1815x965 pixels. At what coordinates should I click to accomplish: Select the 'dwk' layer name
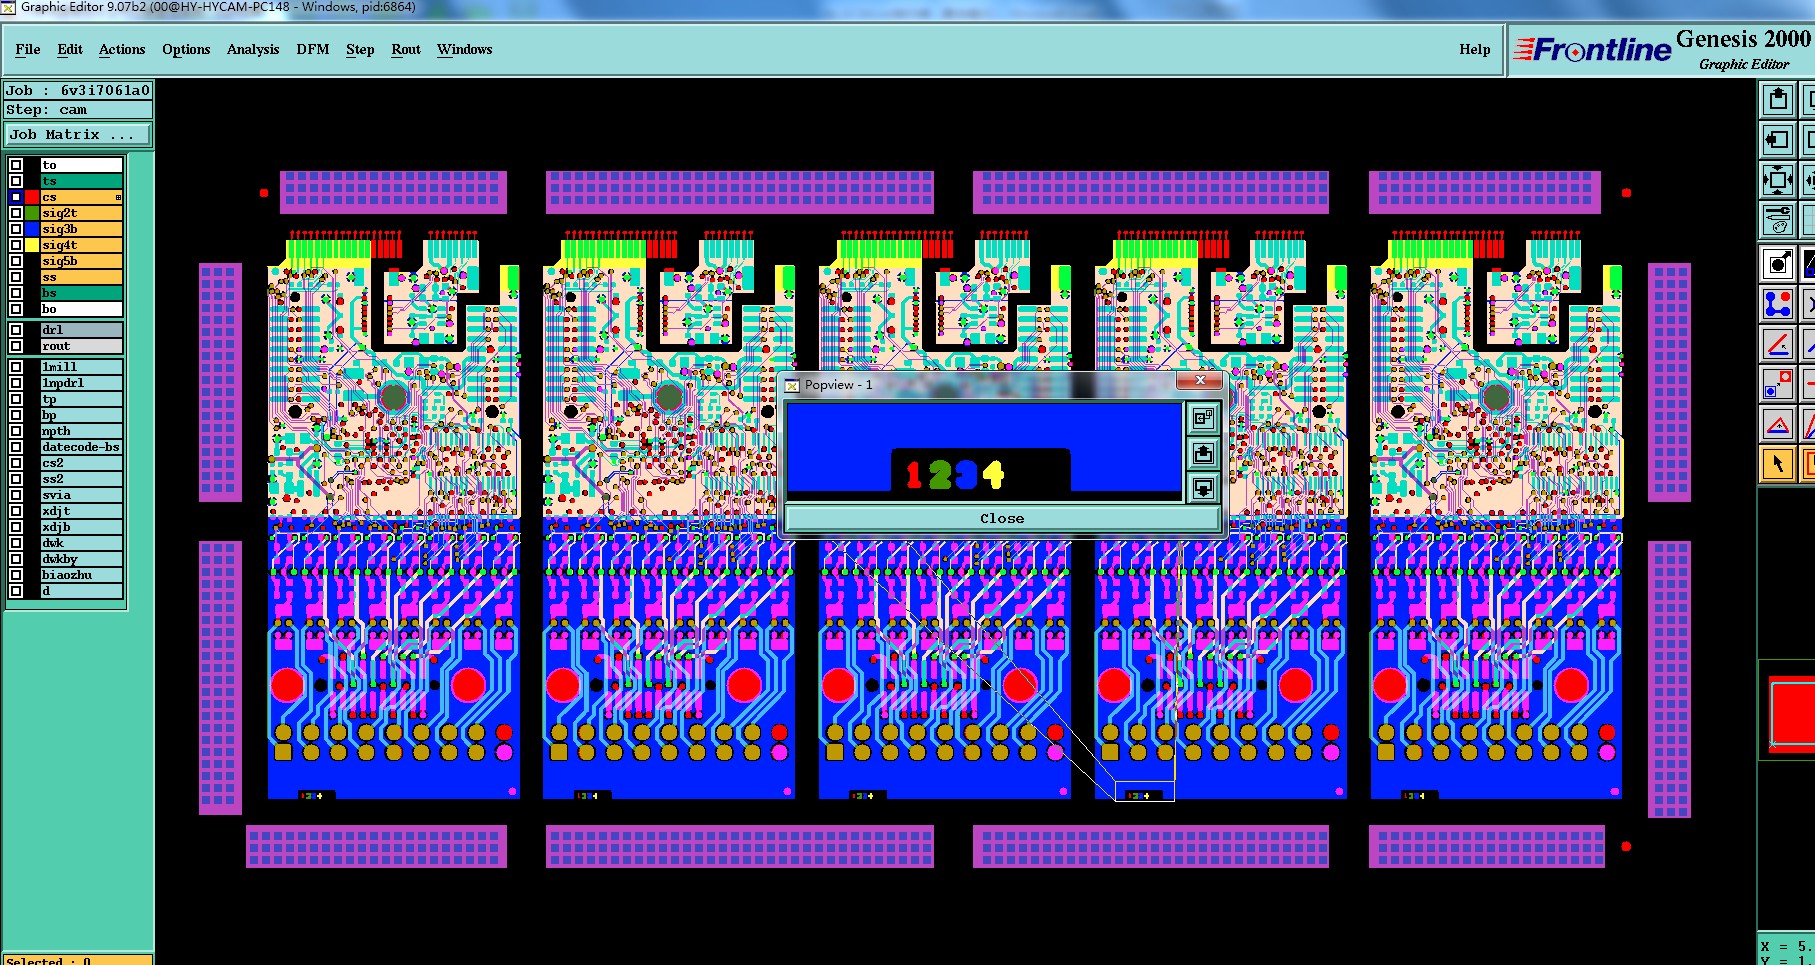(81, 543)
